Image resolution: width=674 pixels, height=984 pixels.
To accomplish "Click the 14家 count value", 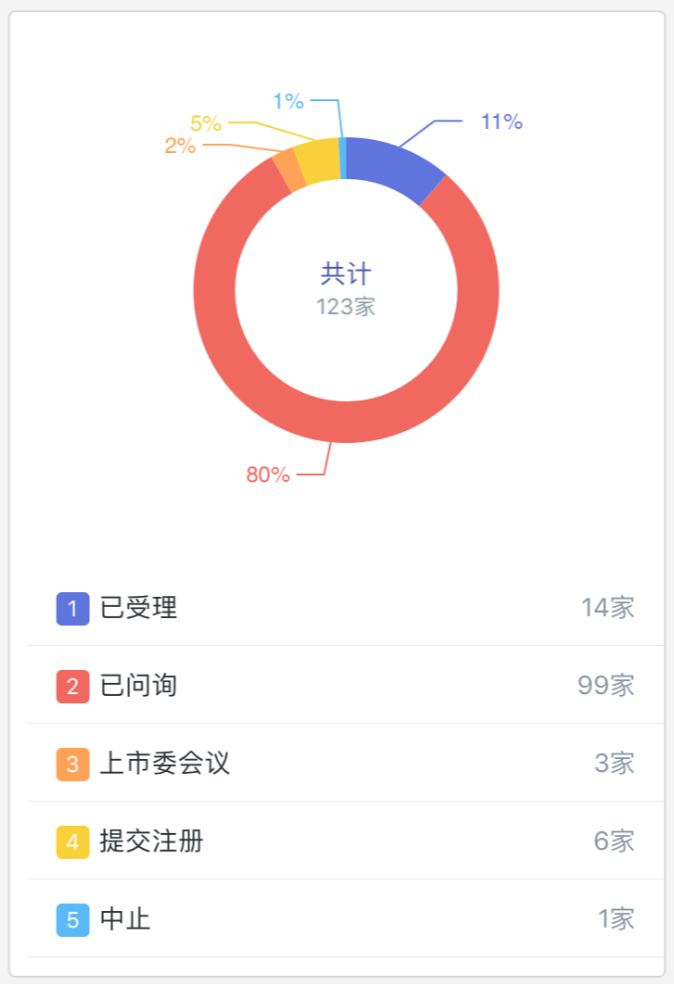I will coord(607,608).
